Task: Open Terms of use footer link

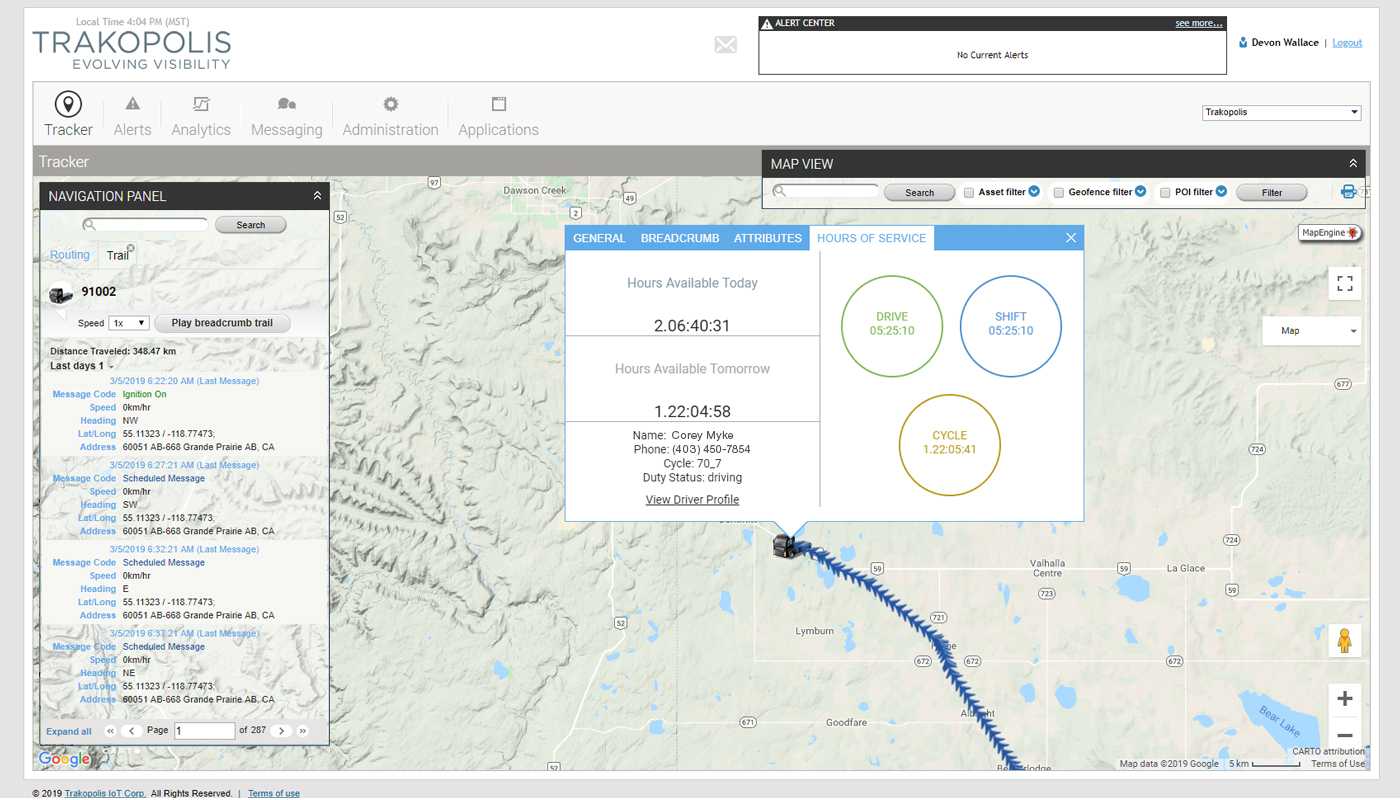Action: click(274, 794)
